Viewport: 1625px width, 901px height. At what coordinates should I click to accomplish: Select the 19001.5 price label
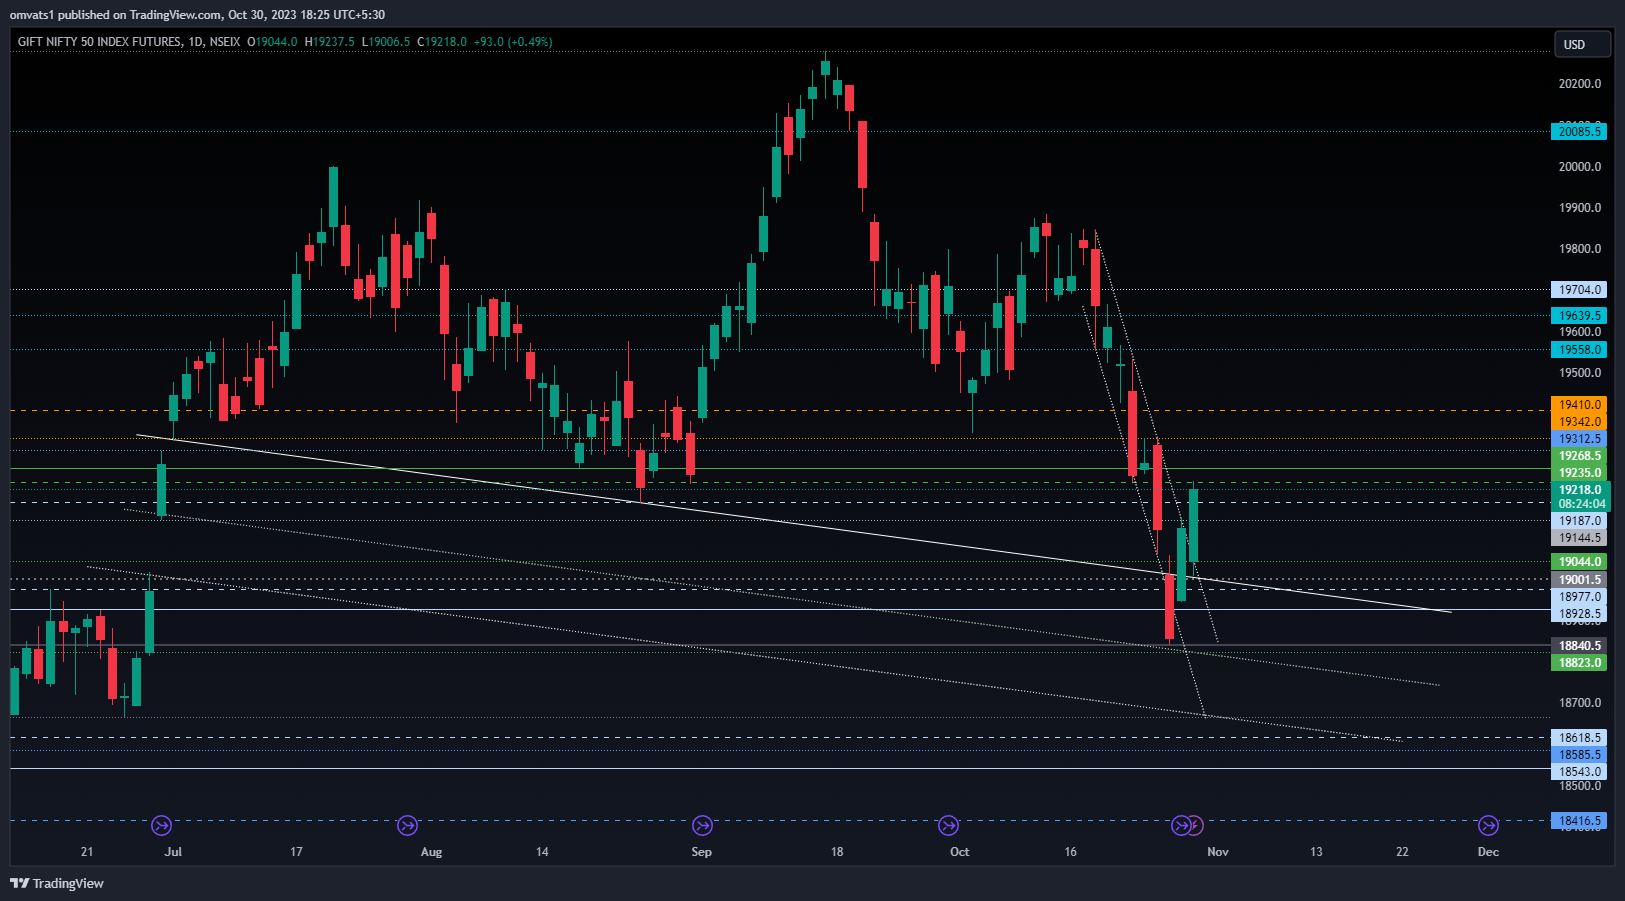pyautogui.click(x=1580, y=580)
